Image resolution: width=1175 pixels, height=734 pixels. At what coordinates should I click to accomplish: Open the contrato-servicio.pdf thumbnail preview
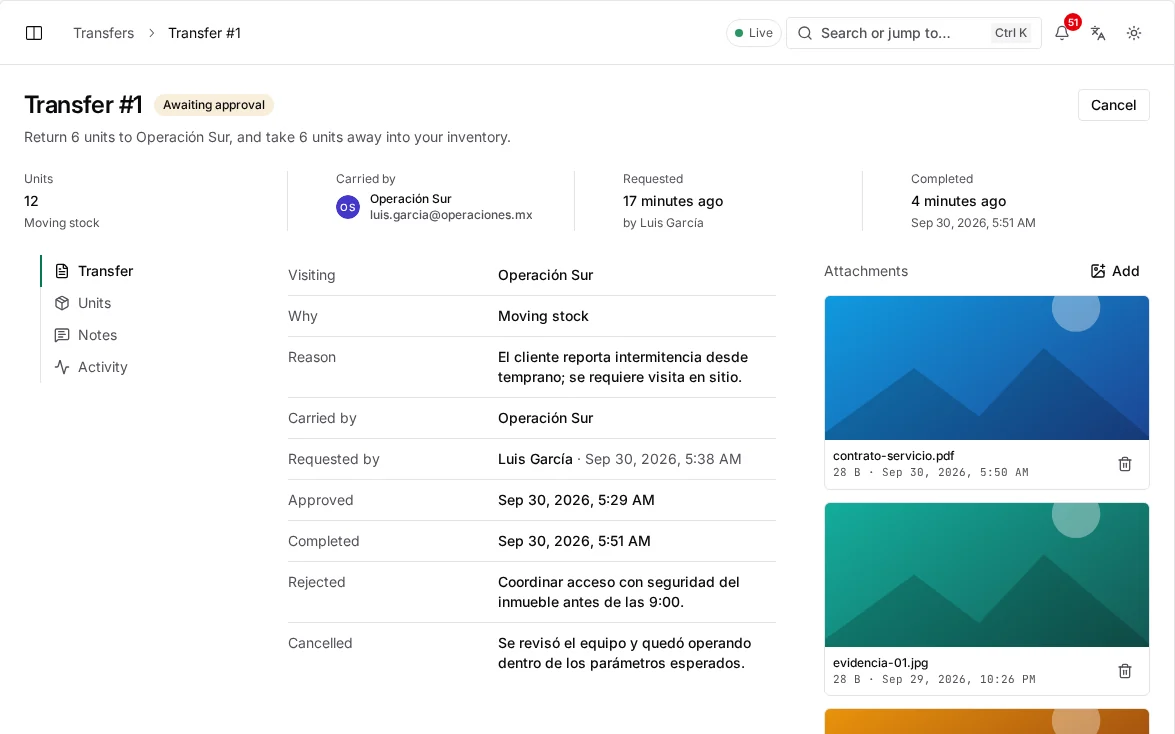pyautogui.click(x=986, y=368)
